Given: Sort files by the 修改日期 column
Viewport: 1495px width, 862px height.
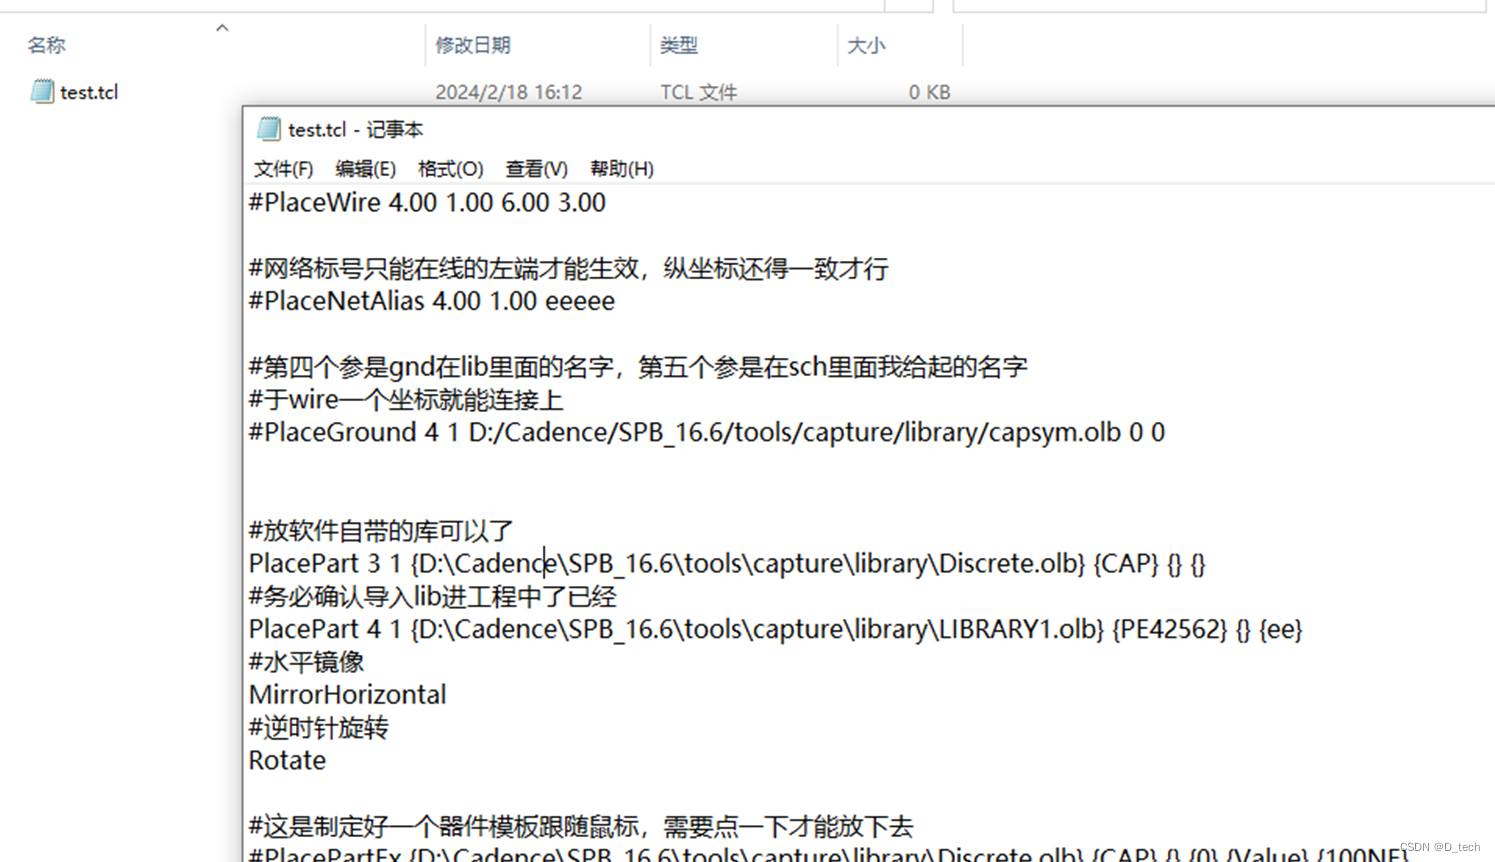Looking at the screenshot, I should click(x=473, y=45).
